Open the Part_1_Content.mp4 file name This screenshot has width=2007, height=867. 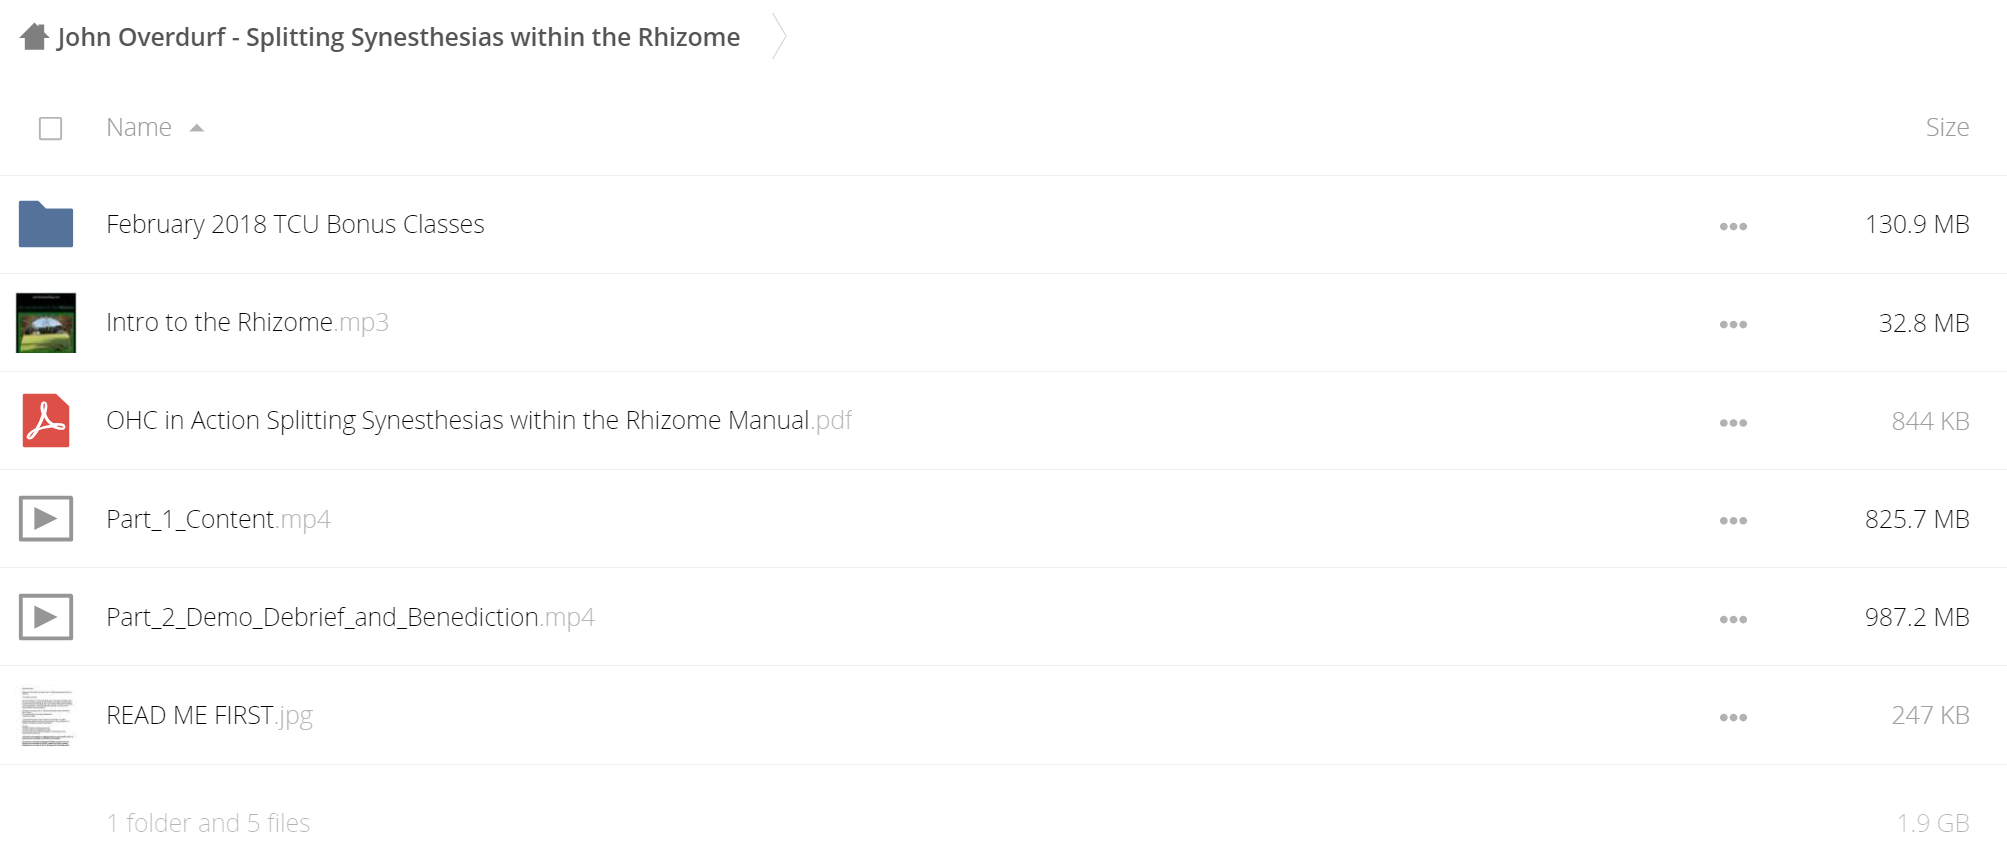click(x=218, y=519)
